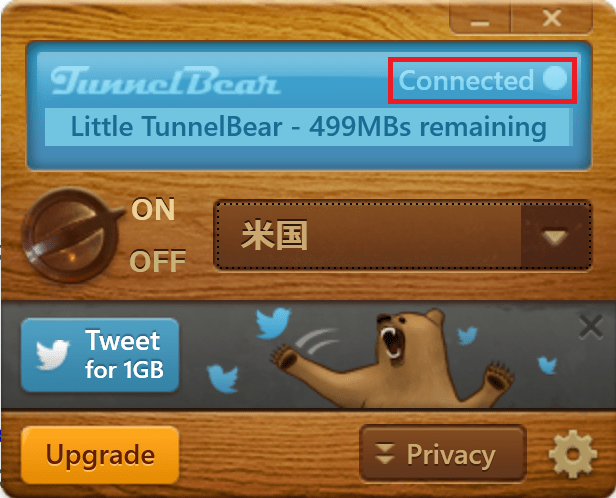Click the roaring bear illustration
Screen dimensions: 616x498
pyautogui.click(x=392, y=359)
